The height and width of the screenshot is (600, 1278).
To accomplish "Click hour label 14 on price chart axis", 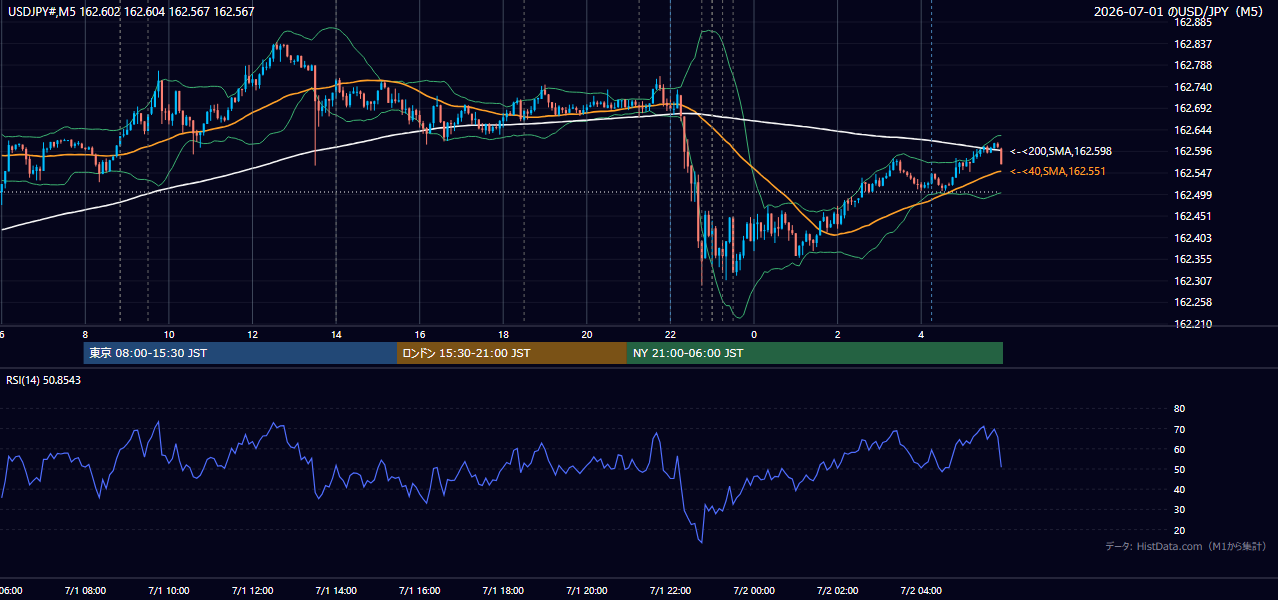I will pos(336,334).
